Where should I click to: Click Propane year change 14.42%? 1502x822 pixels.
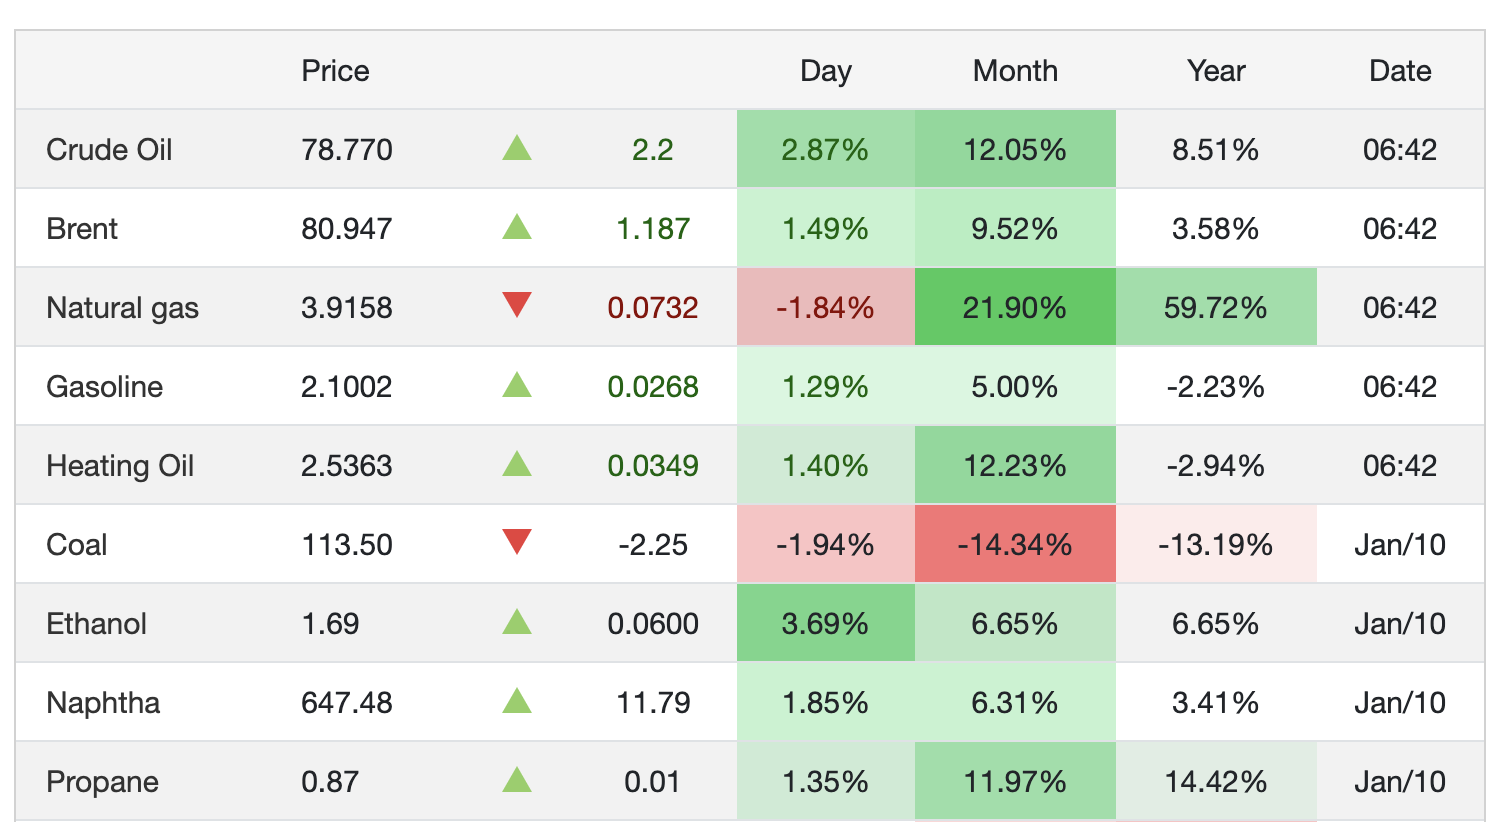[x=1216, y=782]
